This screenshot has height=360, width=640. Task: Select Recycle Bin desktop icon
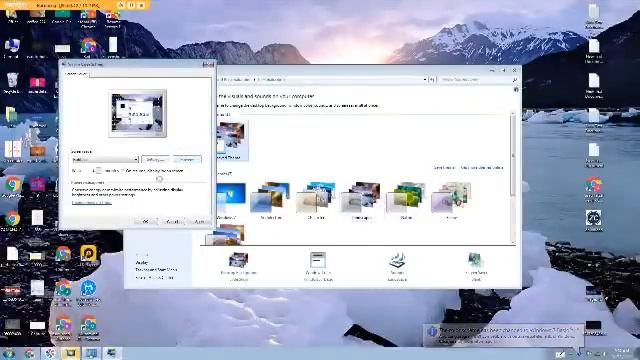(12, 83)
